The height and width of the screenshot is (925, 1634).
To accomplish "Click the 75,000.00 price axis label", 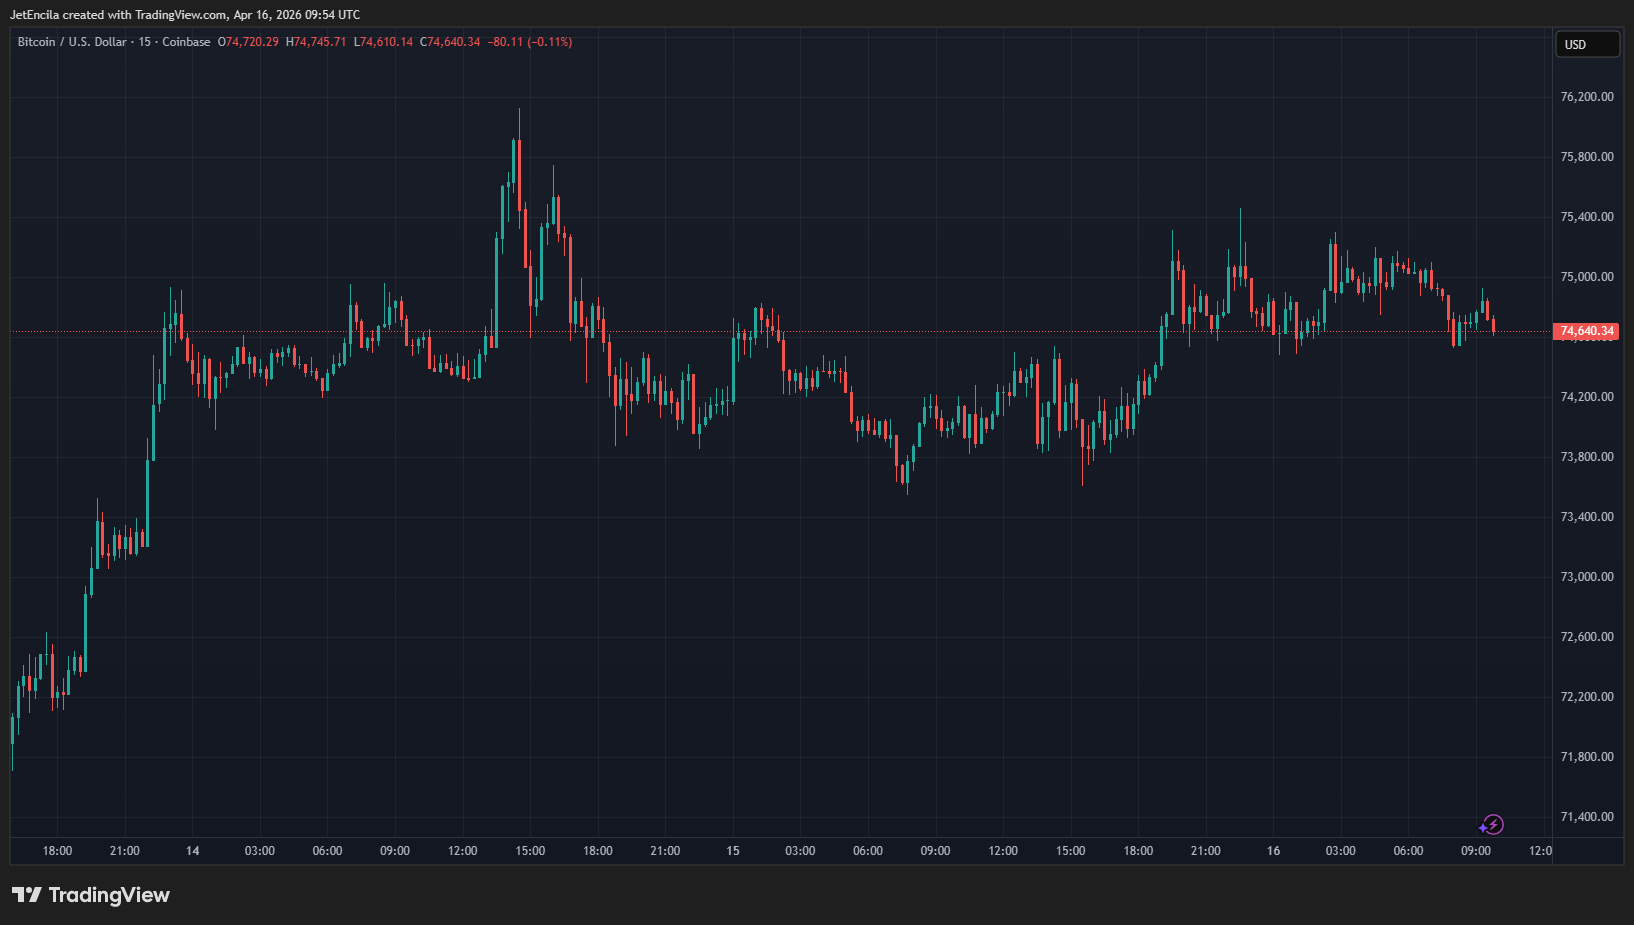I will 1586,277.
